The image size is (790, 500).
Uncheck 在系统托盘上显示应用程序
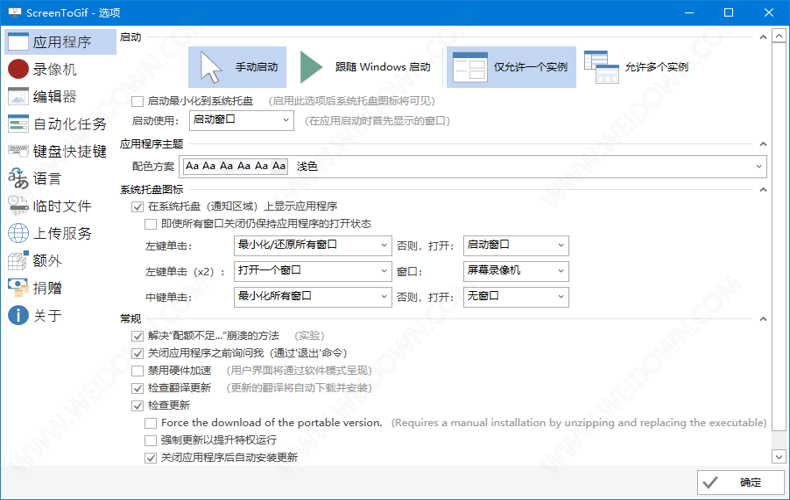137,207
